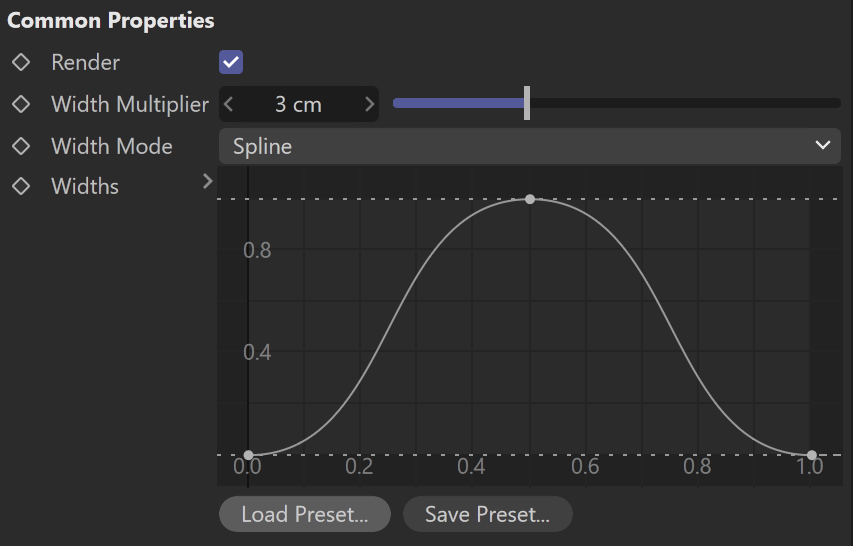Click the keyframe diamond beside Render

pos(21,62)
